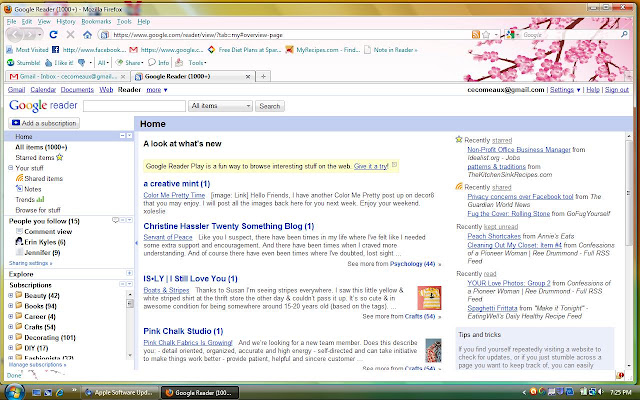The height and width of the screenshot is (400, 640).
Task: Open the File menu
Action: point(11,22)
